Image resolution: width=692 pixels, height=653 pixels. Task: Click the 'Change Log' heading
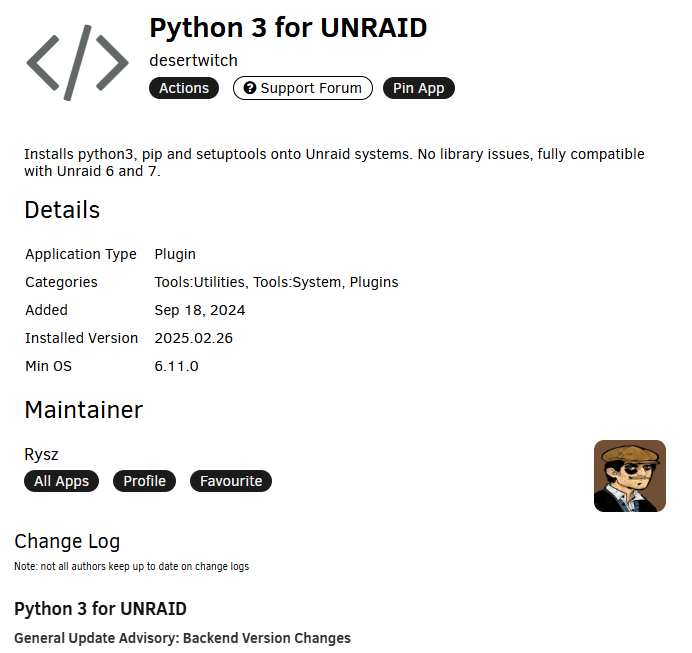tap(67, 542)
